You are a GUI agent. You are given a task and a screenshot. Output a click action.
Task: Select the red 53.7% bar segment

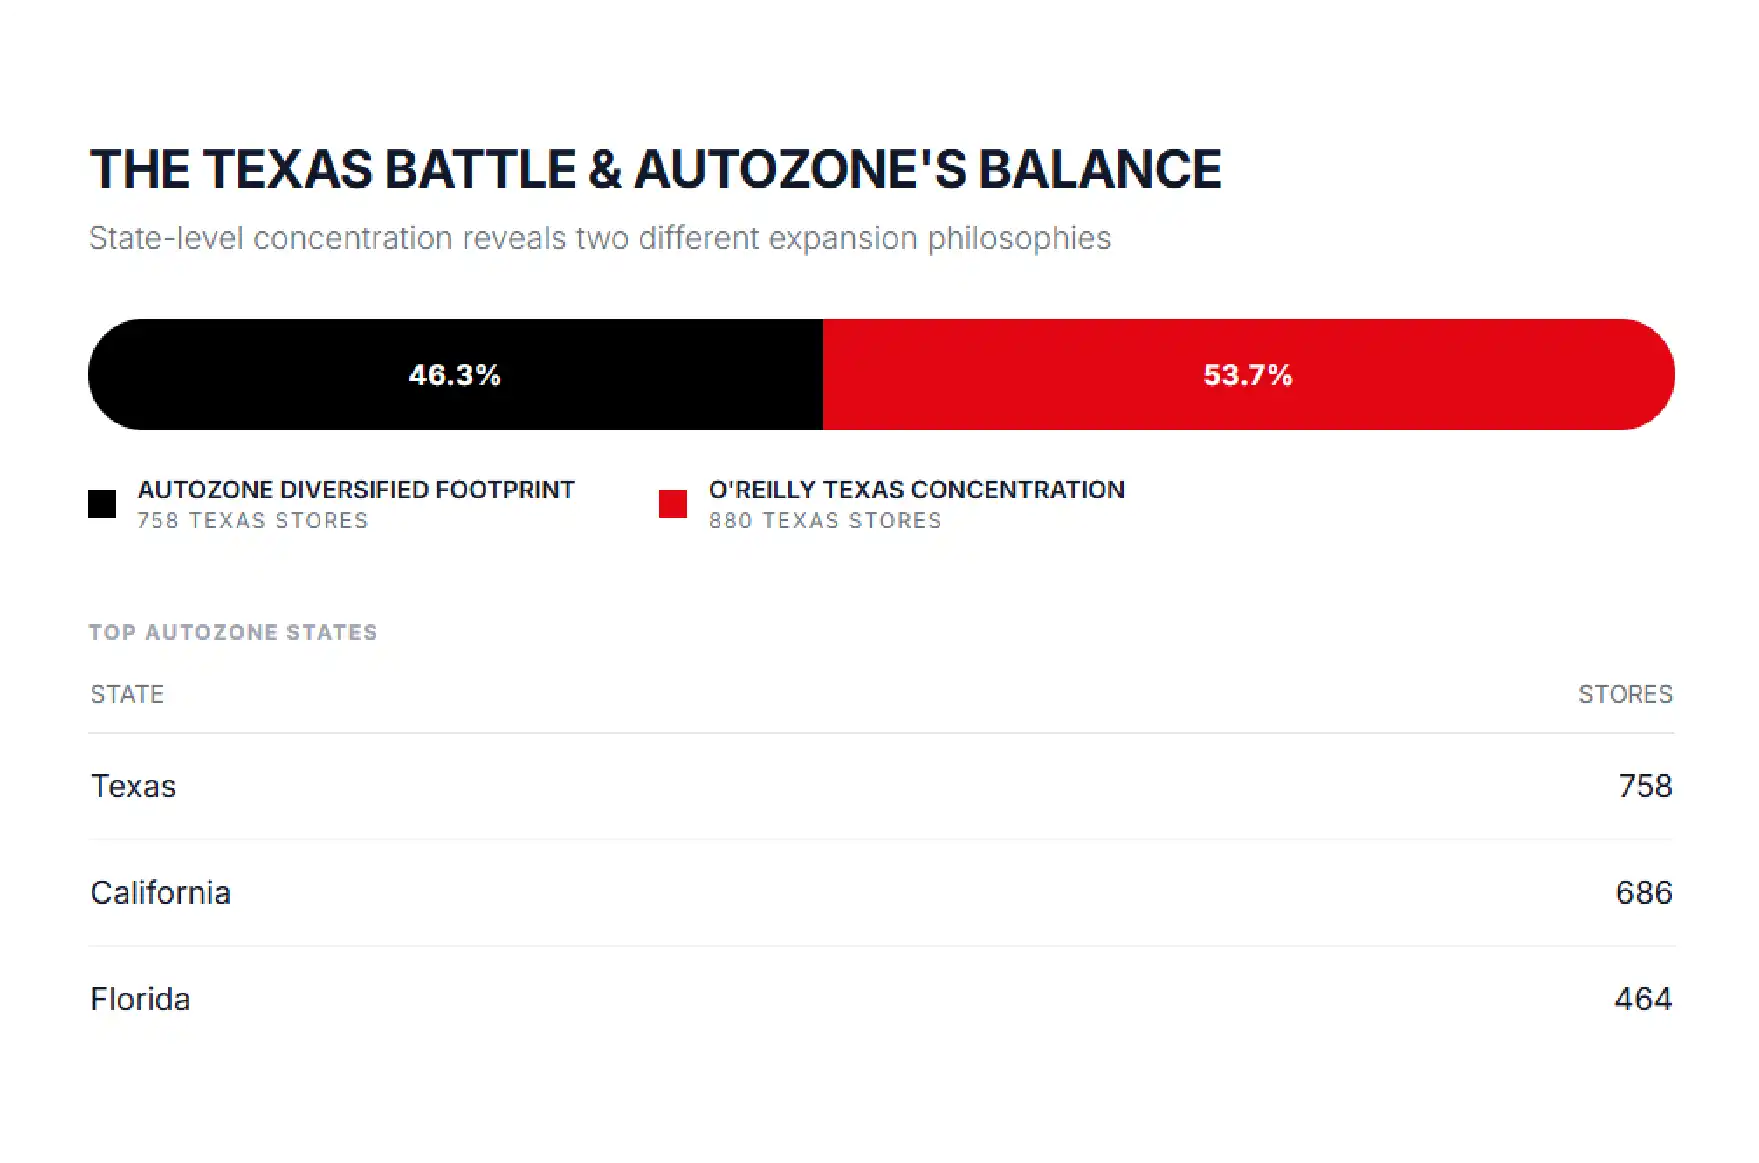point(1249,375)
